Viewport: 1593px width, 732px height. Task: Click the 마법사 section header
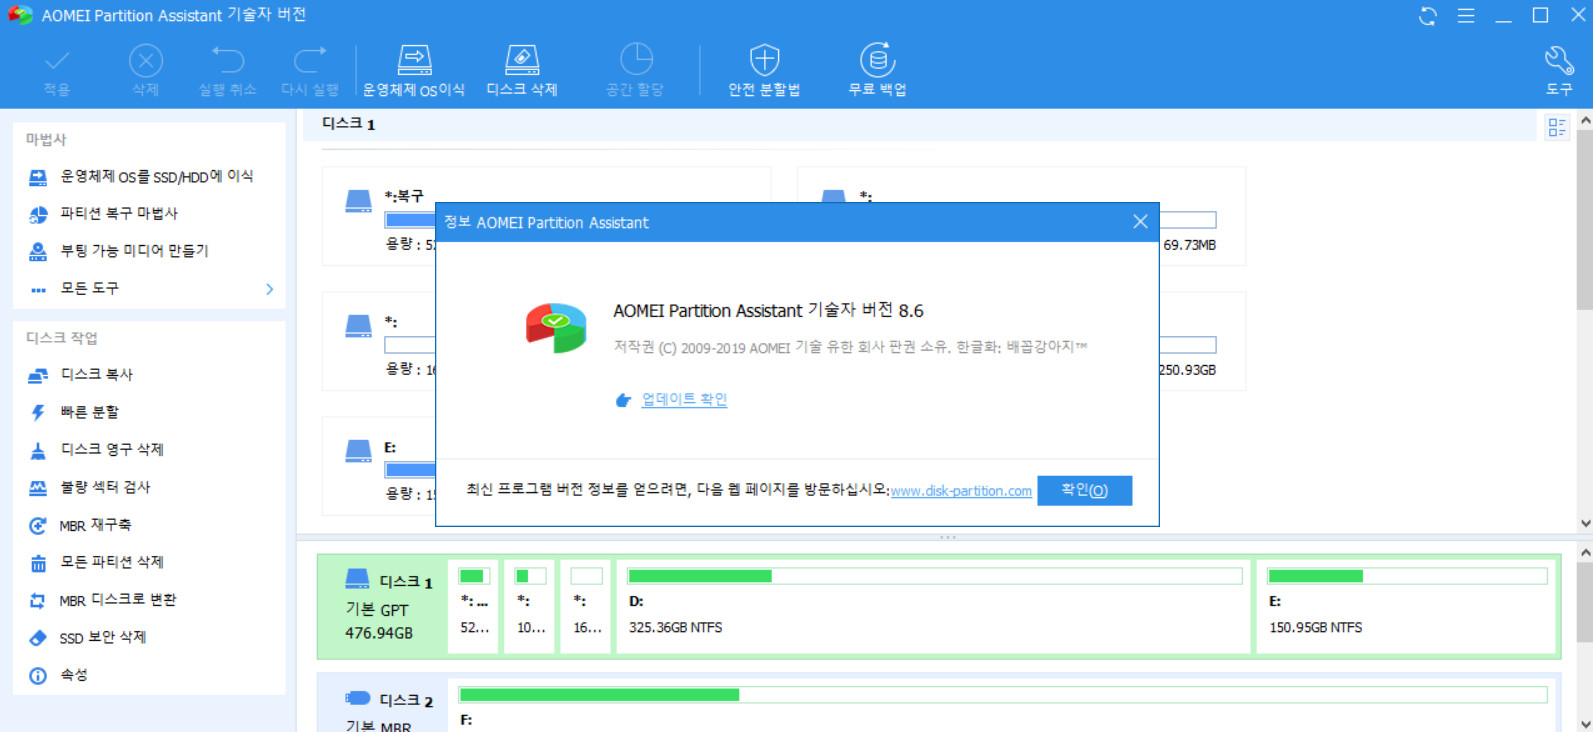(x=46, y=139)
